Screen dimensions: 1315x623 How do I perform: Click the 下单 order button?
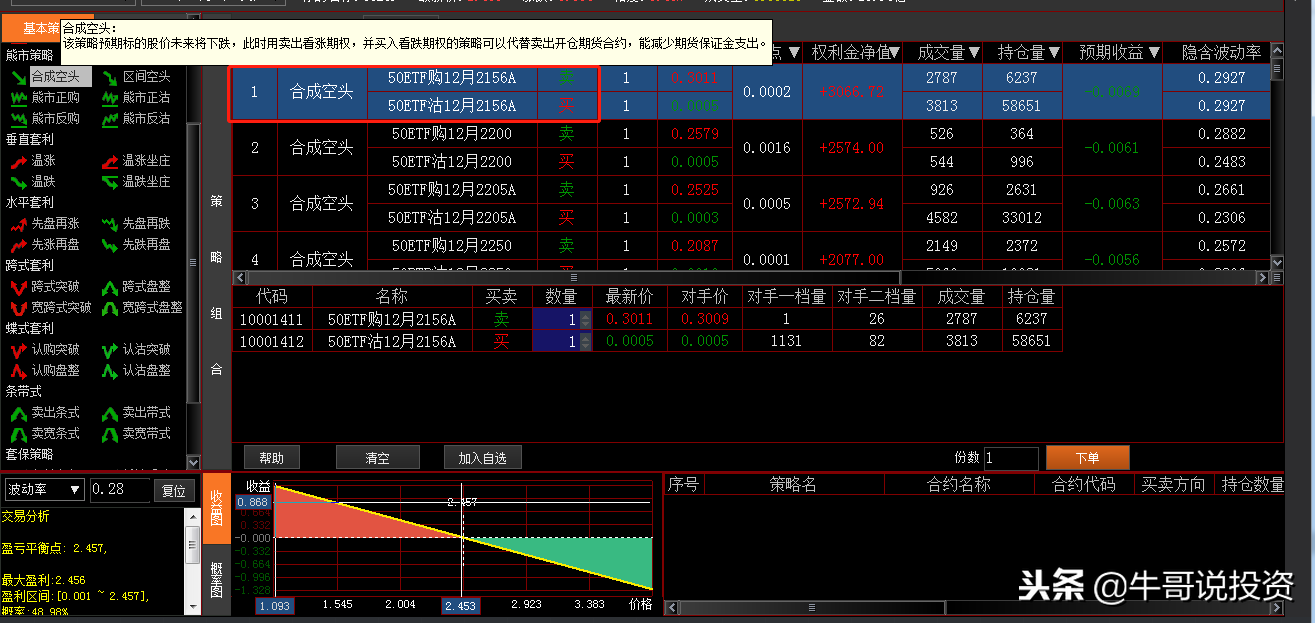tap(1087, 458)
